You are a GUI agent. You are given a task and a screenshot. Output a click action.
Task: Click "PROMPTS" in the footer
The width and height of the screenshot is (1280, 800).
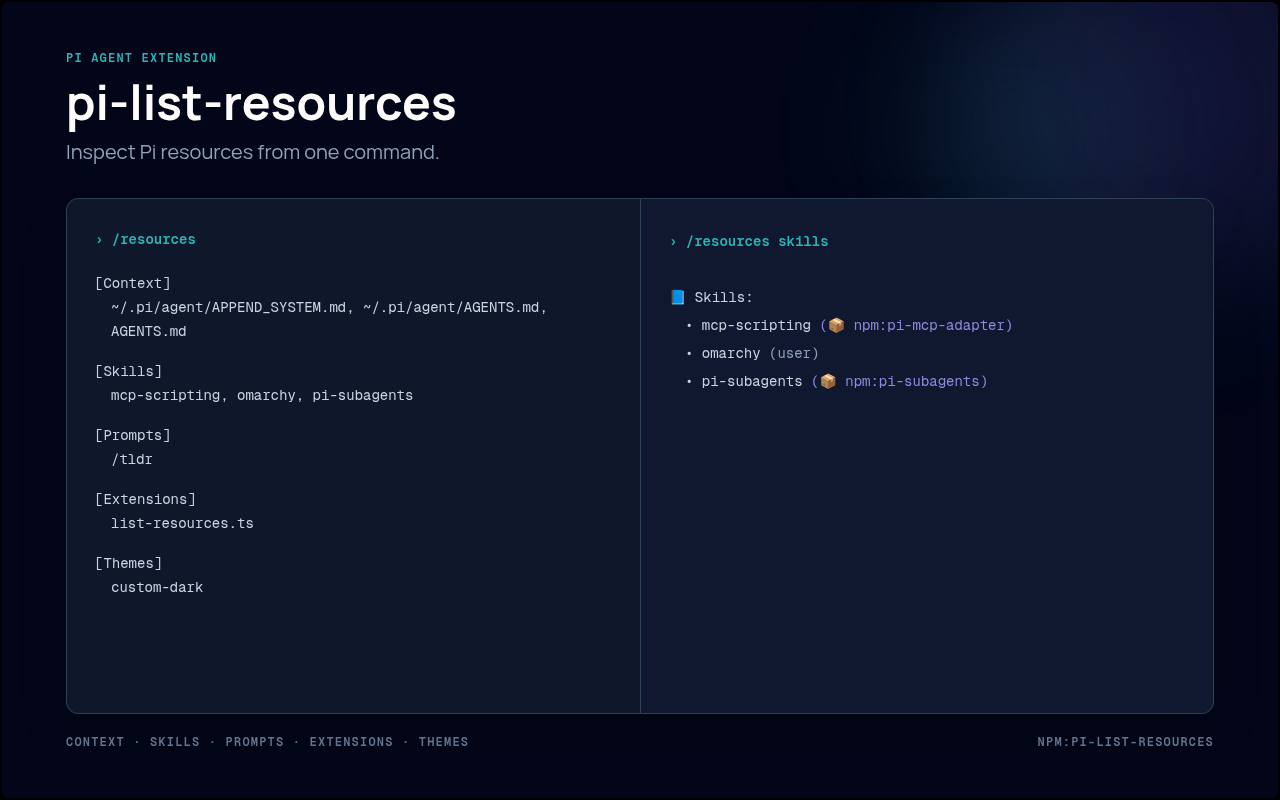point(255,742)
